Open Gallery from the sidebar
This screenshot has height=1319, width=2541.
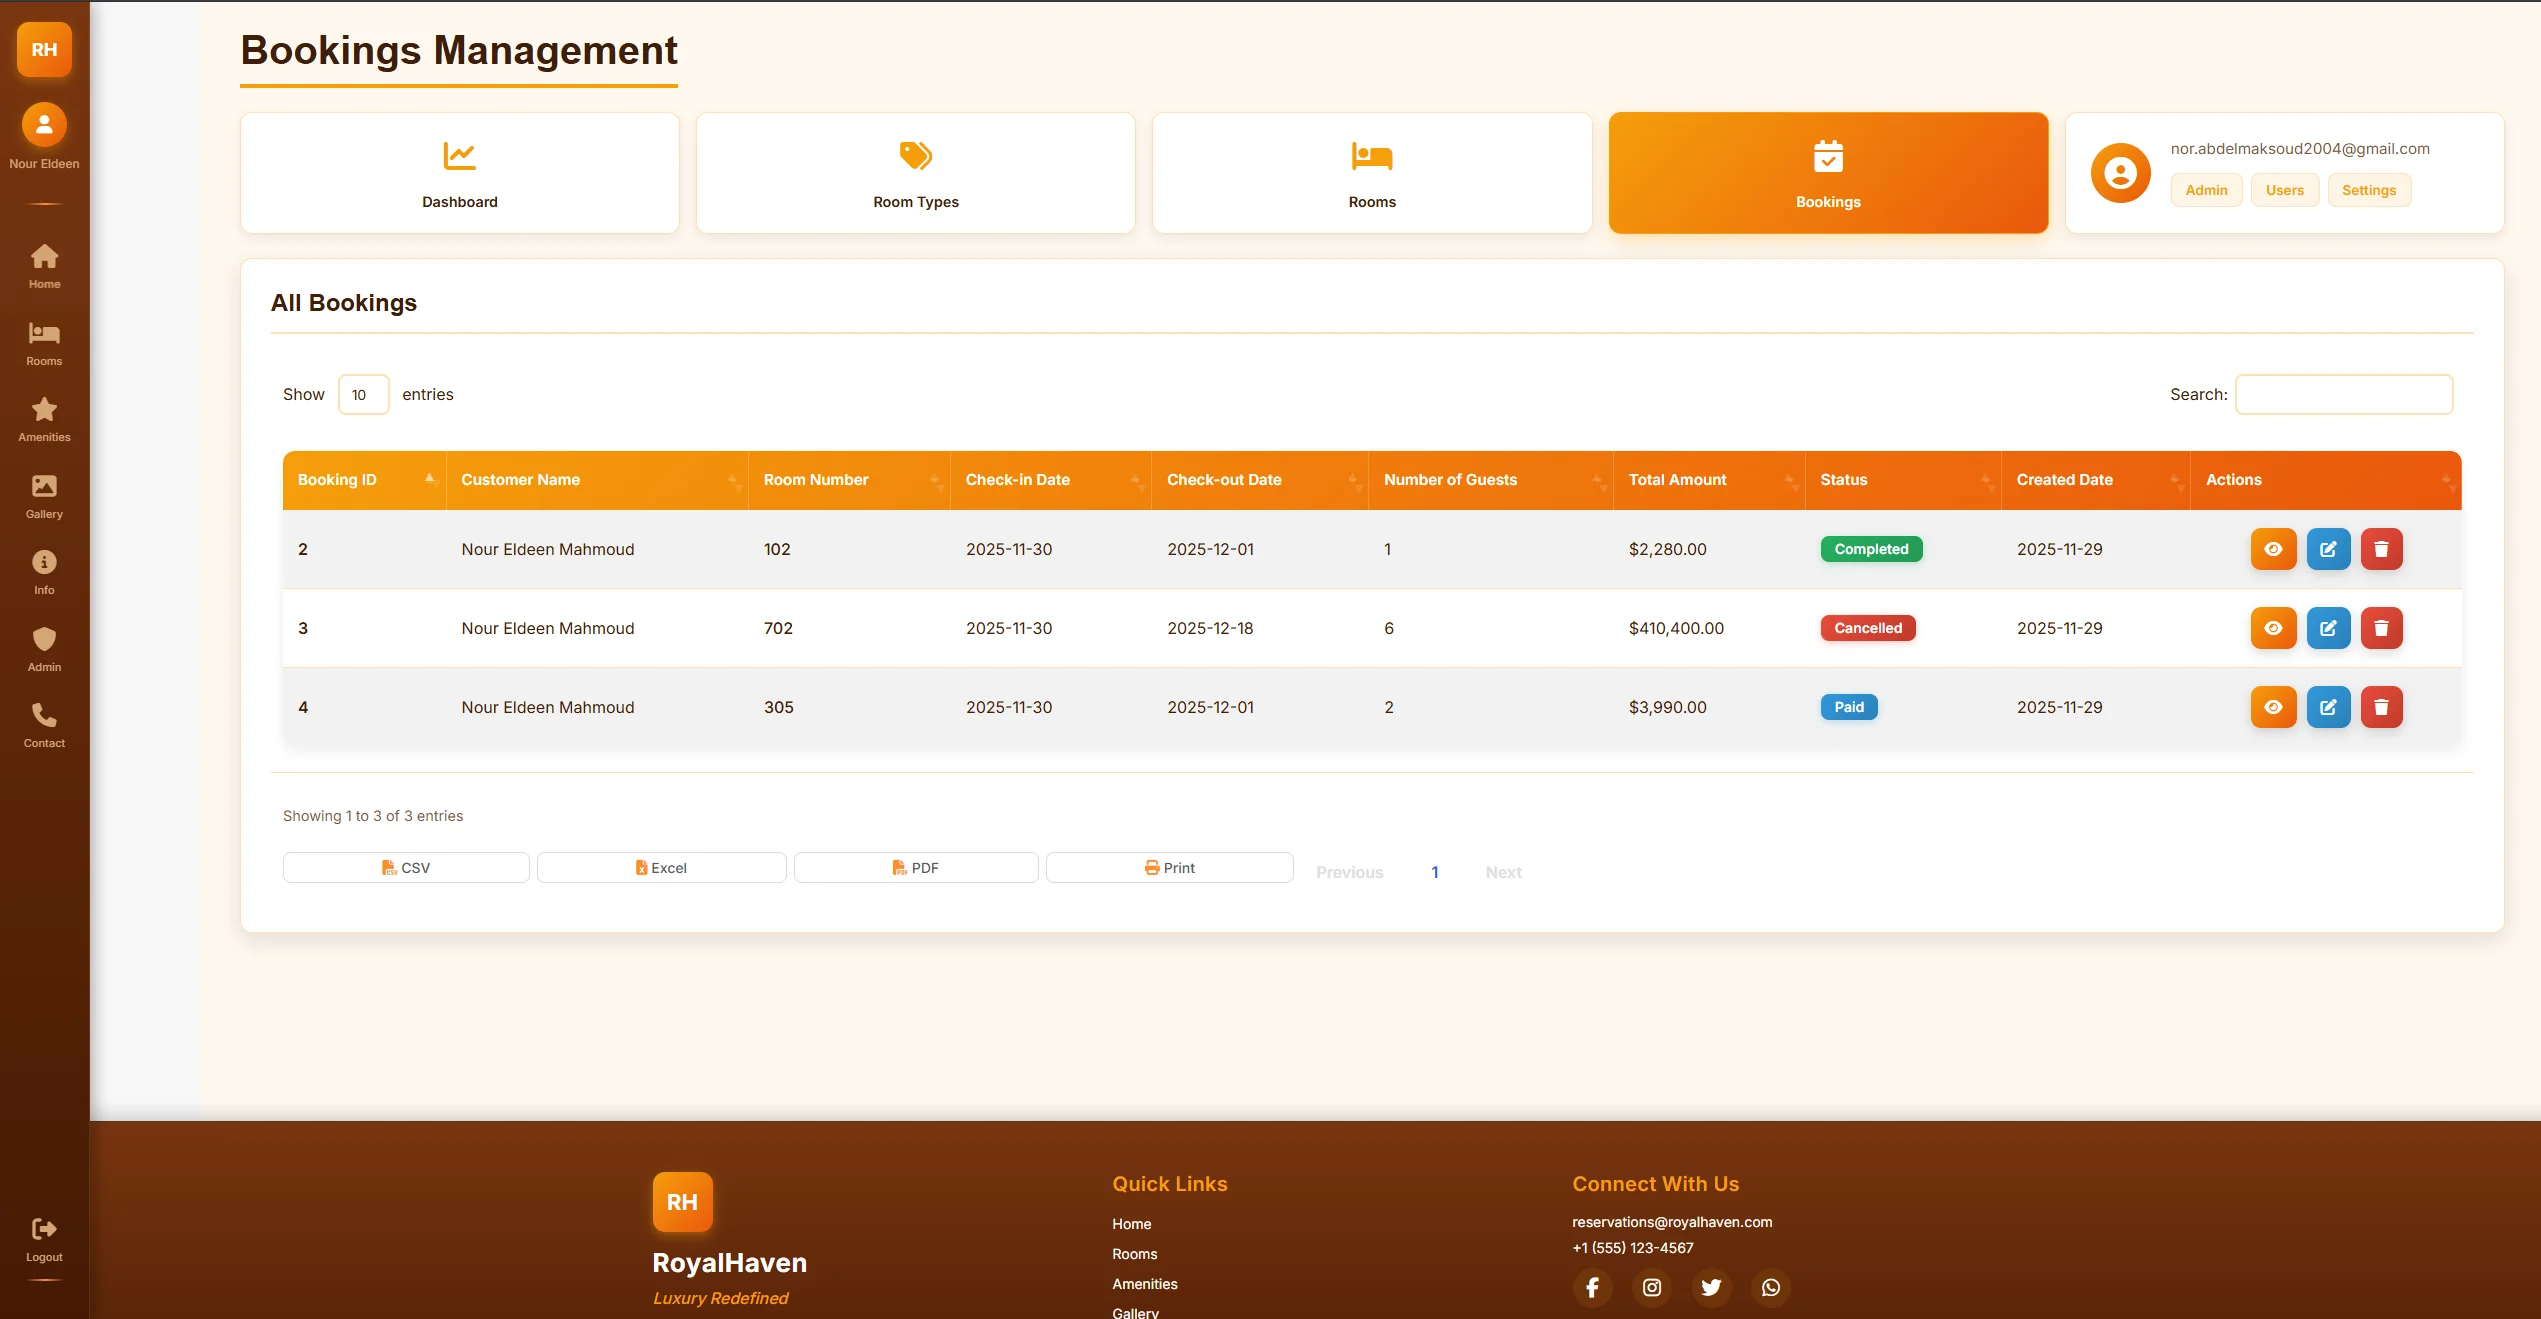pos(44,496)
